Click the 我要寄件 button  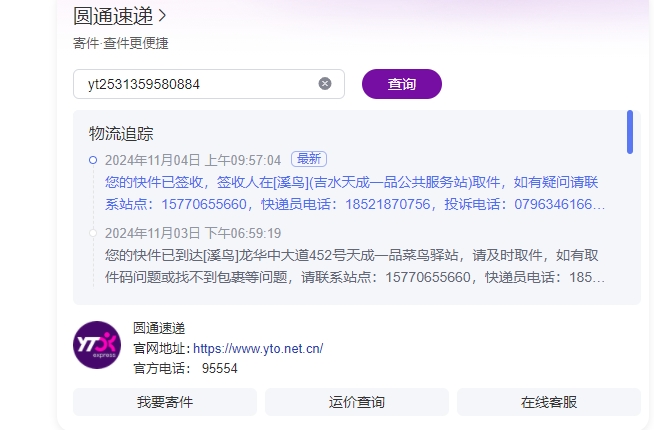[165, 402]
